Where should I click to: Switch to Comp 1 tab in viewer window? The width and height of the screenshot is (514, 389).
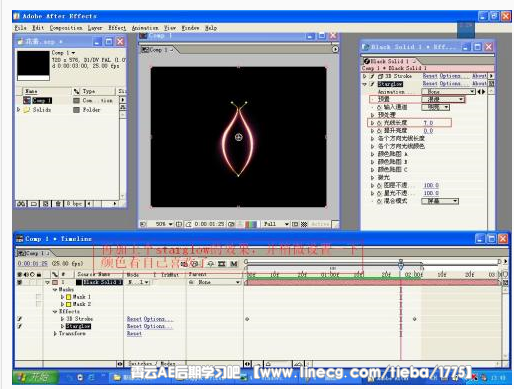(158, 50)
